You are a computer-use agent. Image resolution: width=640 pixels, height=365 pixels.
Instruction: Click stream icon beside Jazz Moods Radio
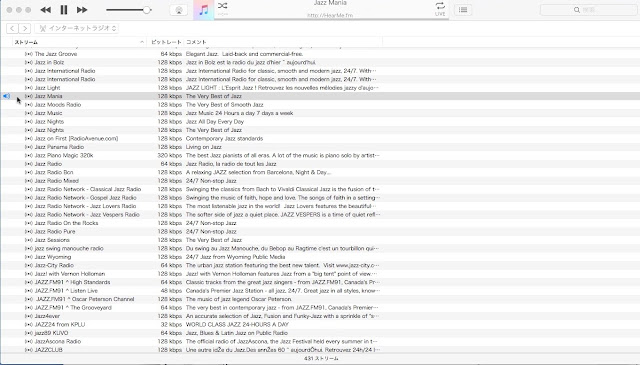point(29,105)
